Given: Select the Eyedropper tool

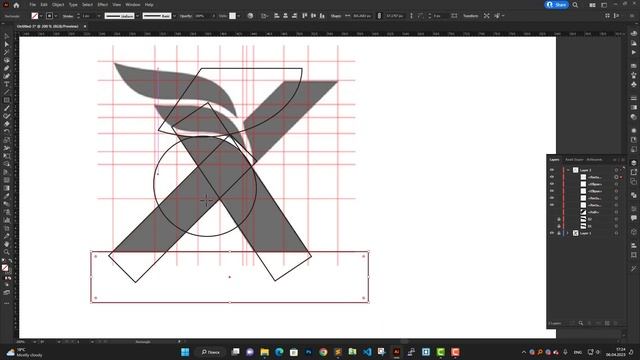Looking at the screenshot, I should coord(7,196).
